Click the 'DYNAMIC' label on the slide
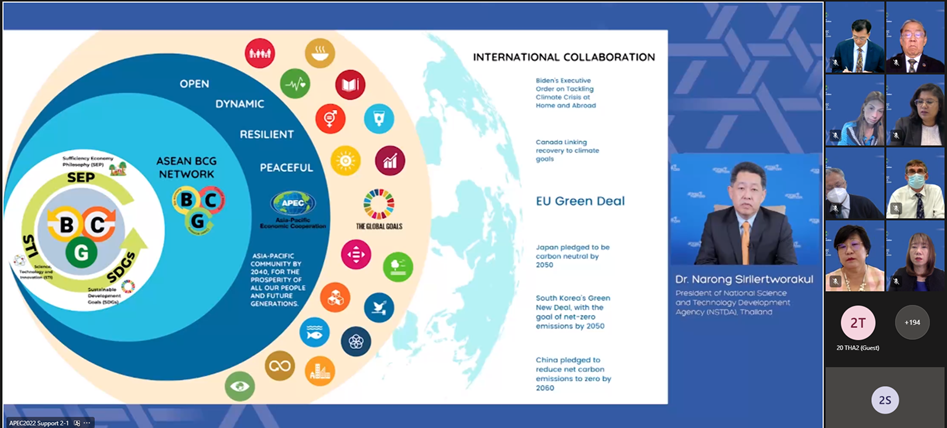Viewport: 947px width, 428px height. pyautogui.click(x=240, y=104)
